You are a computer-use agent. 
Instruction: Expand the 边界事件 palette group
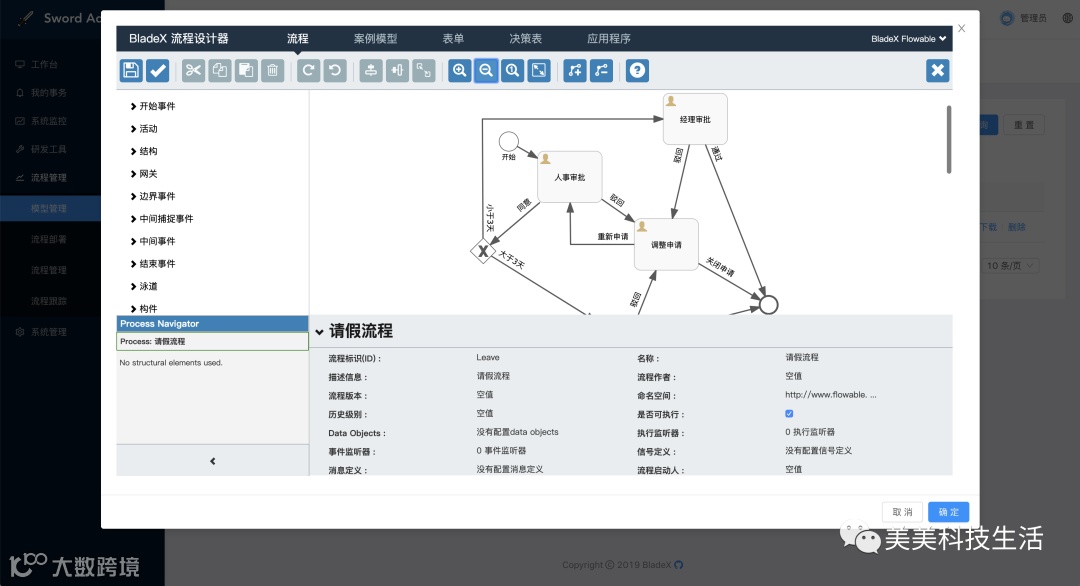pyautogui.click(x=153, y=196)
